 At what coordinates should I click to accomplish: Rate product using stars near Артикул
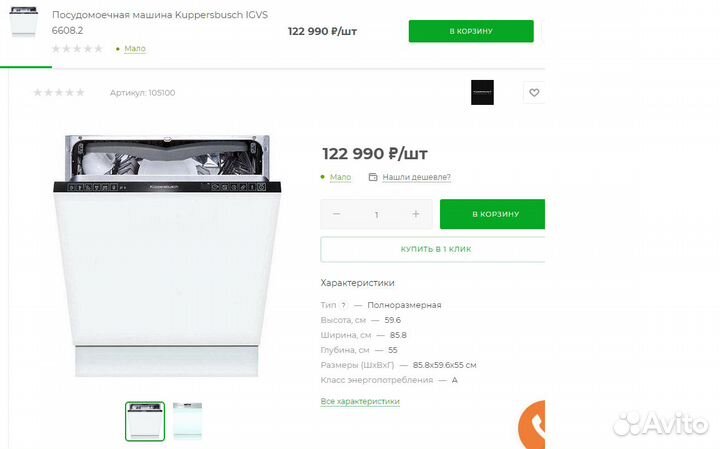(59, 93)
